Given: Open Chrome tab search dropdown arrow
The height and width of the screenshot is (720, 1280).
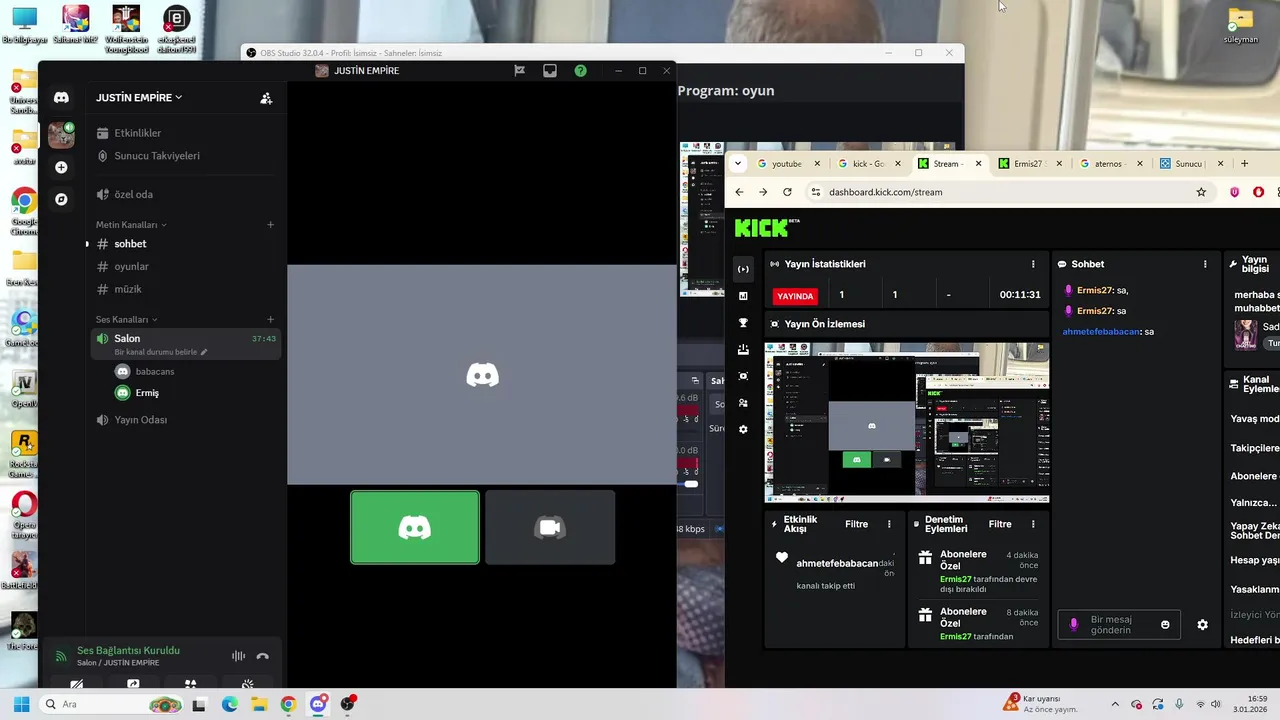Looking at the screenshot, I should tap(738, 163).
